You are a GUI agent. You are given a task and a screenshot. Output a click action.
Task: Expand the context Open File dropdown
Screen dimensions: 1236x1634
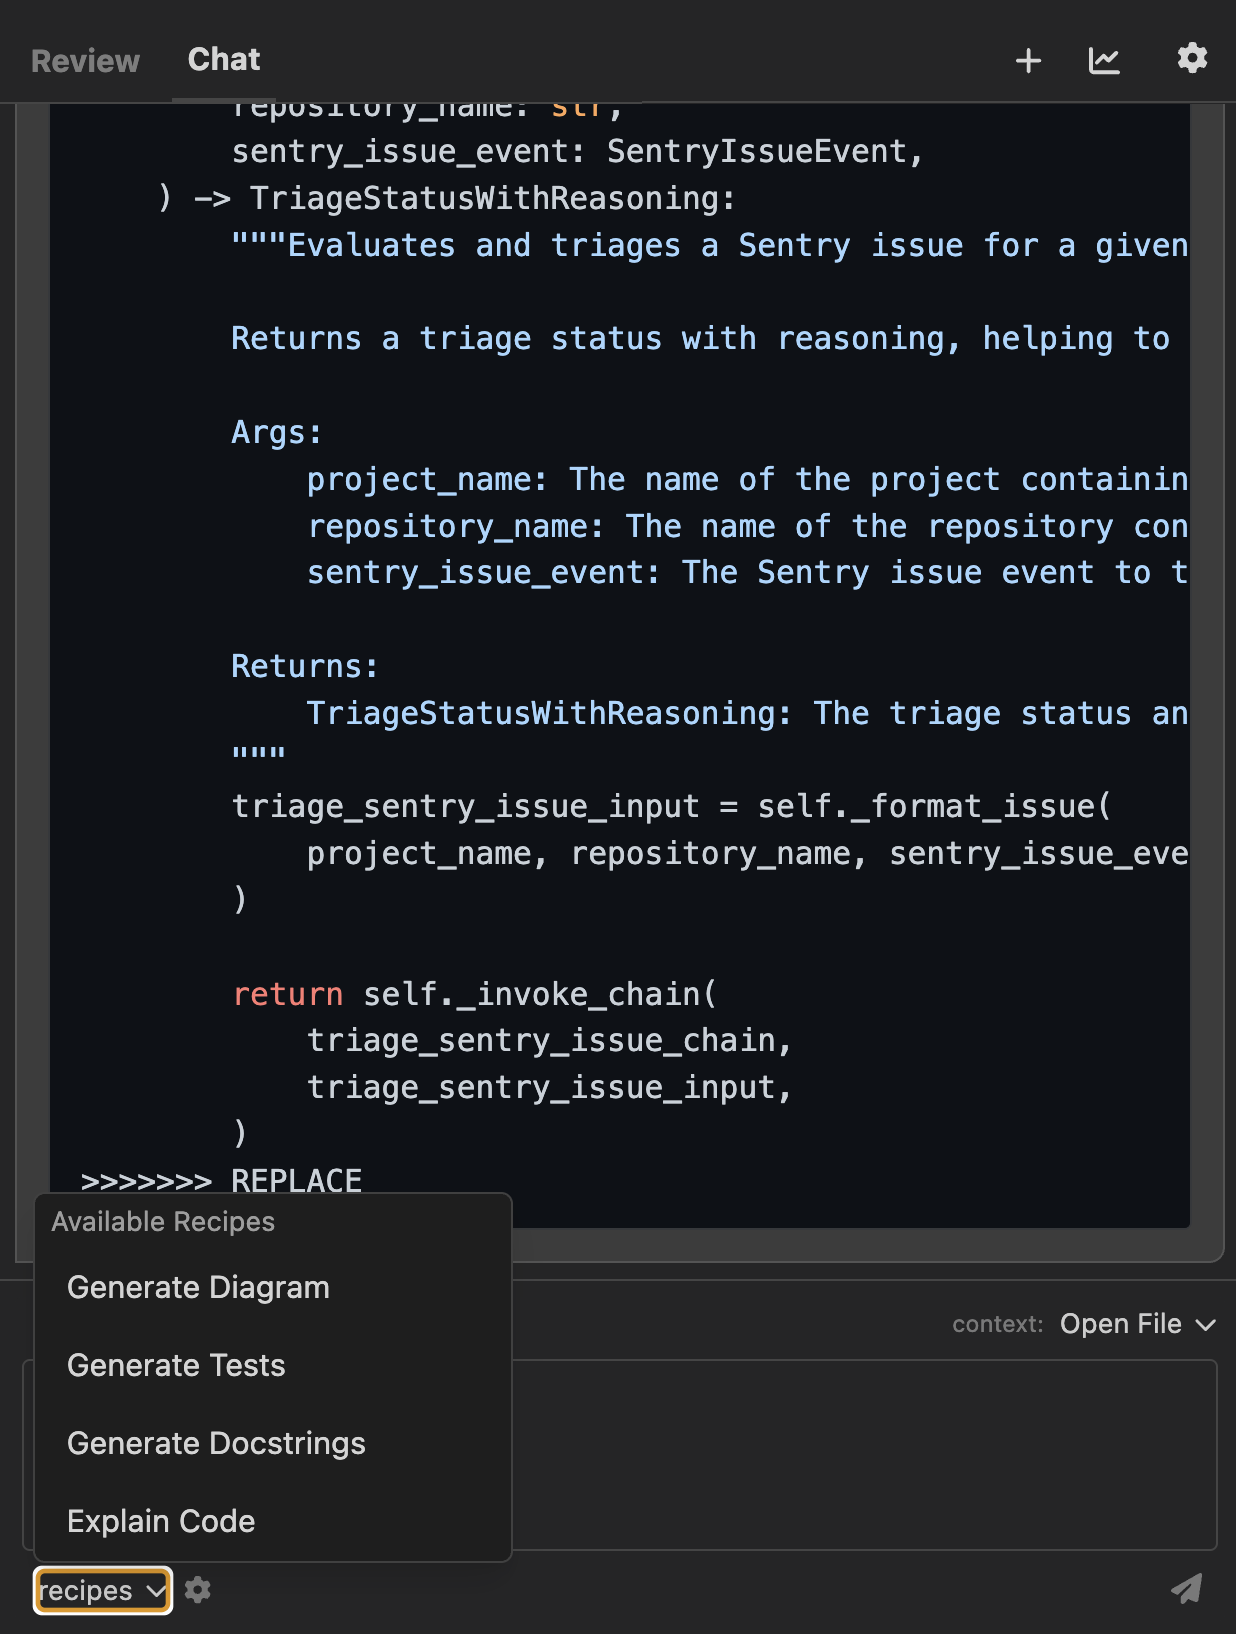coord(1137,1324)
